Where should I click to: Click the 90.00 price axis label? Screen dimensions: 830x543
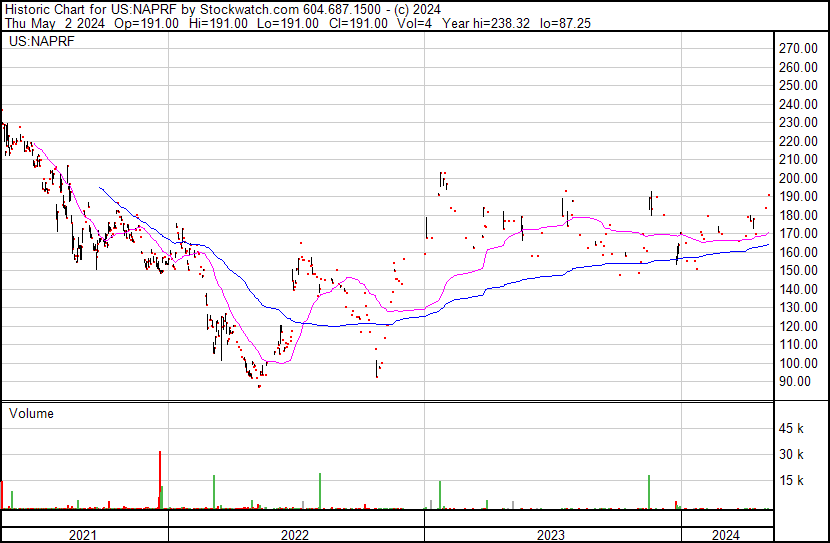pyautogui.click(x=795, y=382)
